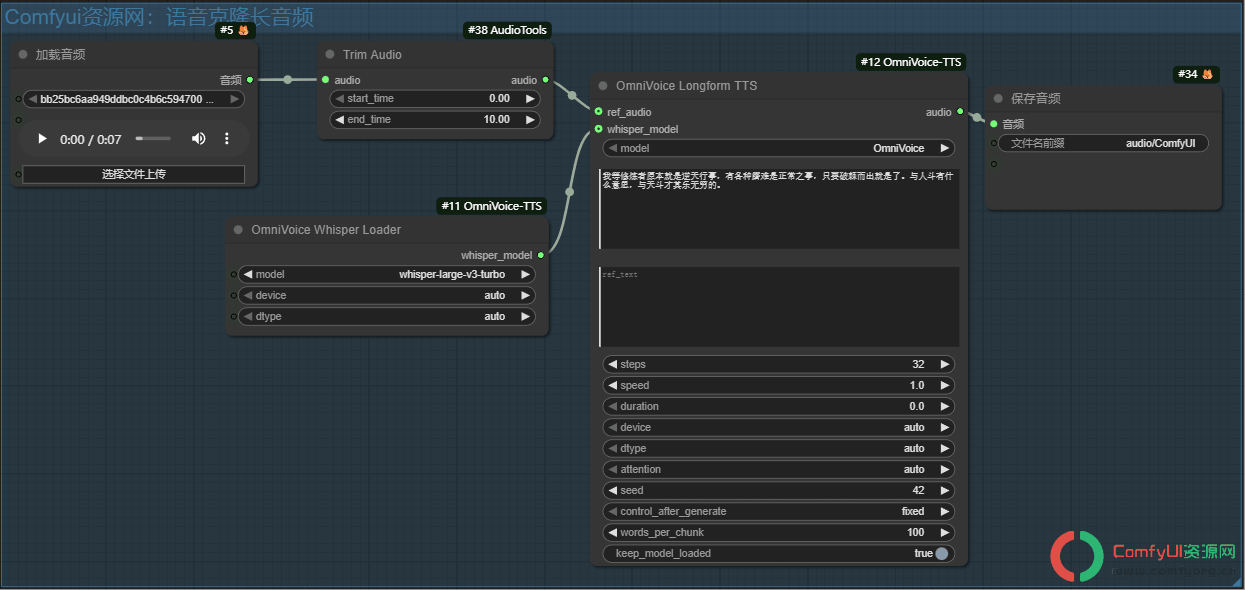Collapse the Trim Audio node
Image resolution: width=1245 pixels, height=590 pixels.
330,54
